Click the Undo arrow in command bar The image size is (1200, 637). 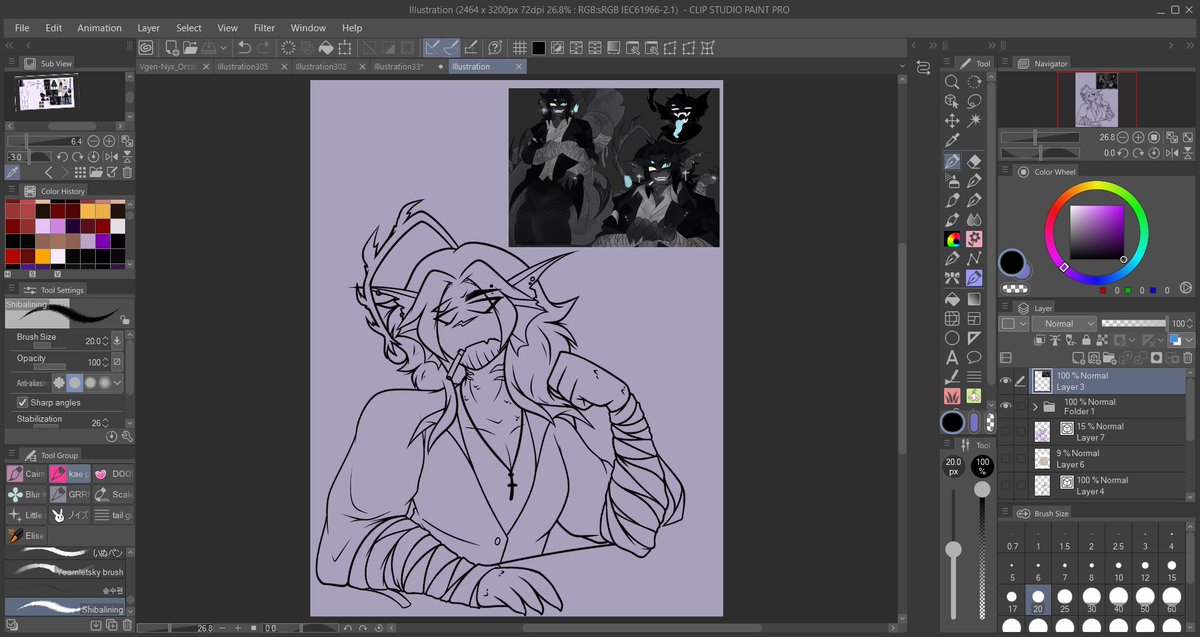click(244, 47)
